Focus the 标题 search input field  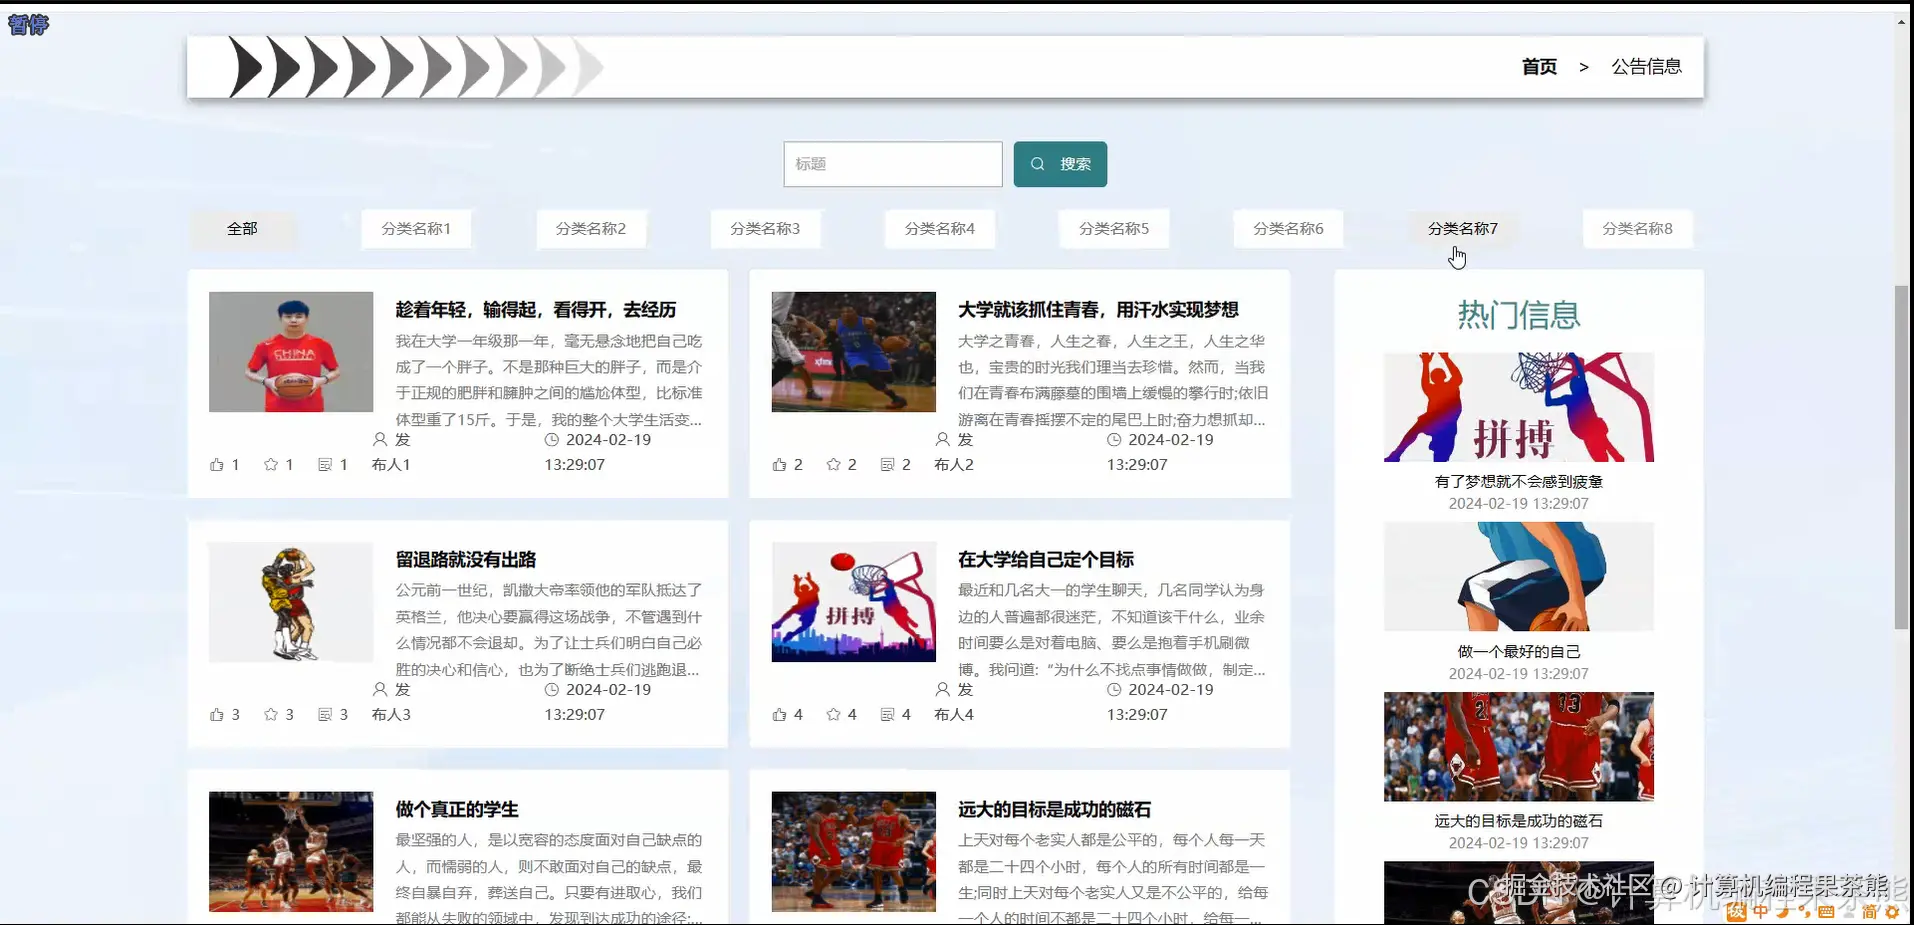tap(893, 164)
